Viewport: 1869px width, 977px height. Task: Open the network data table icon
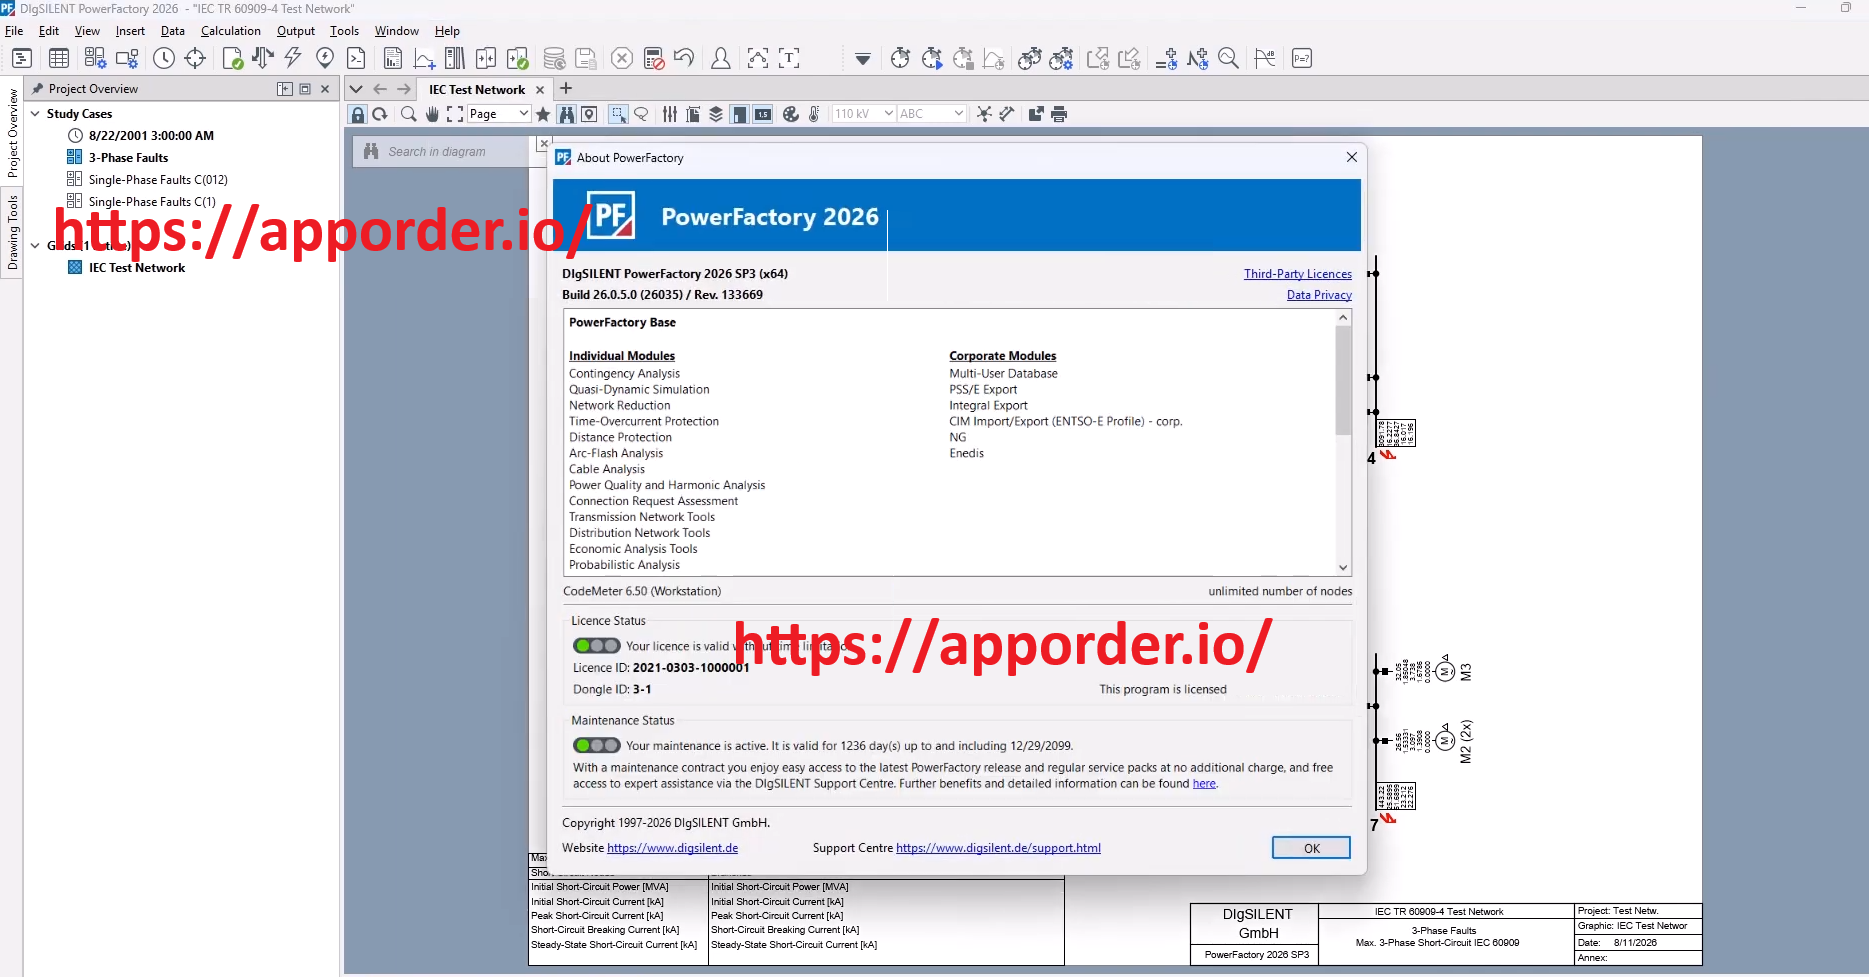click(59, 58)
